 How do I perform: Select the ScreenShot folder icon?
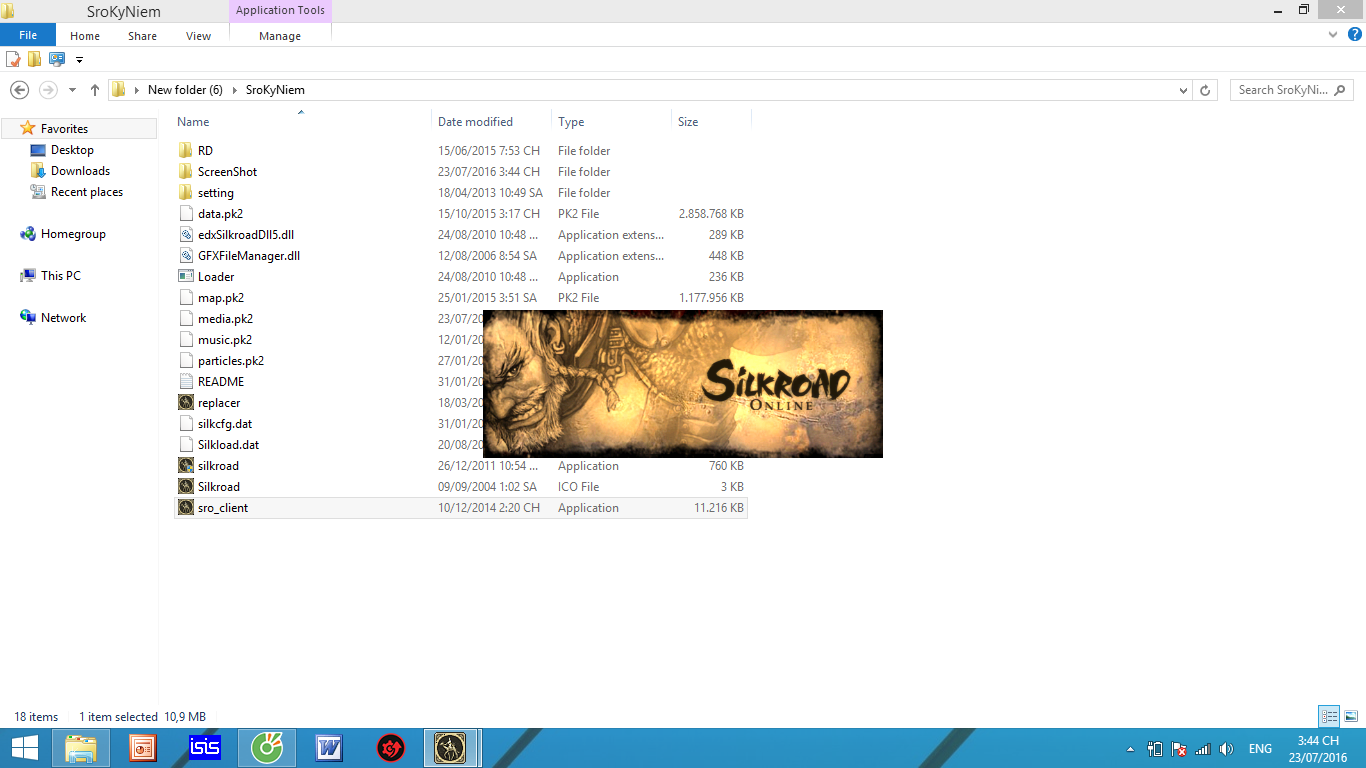click(x=185, y=171)
